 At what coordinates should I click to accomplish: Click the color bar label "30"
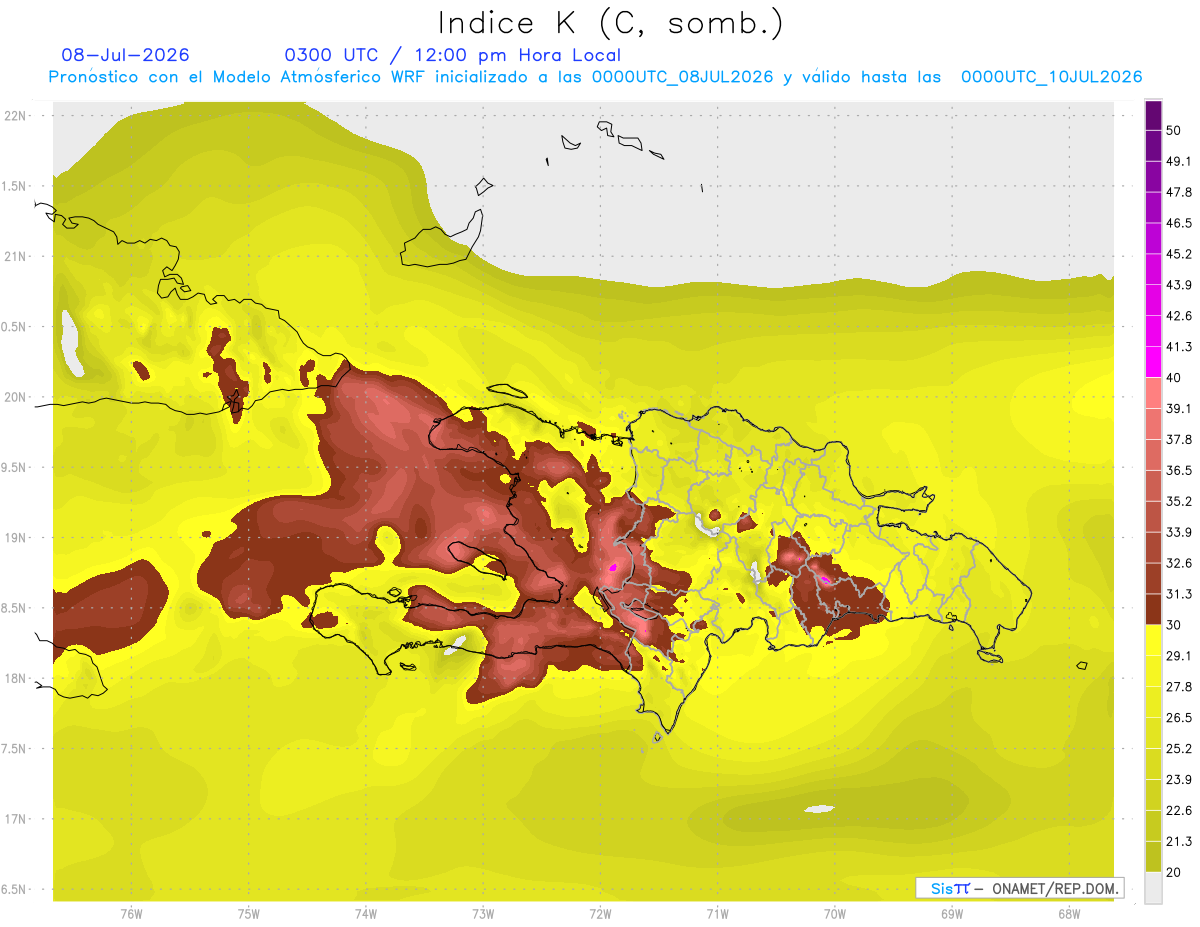tap(1174, 625)
